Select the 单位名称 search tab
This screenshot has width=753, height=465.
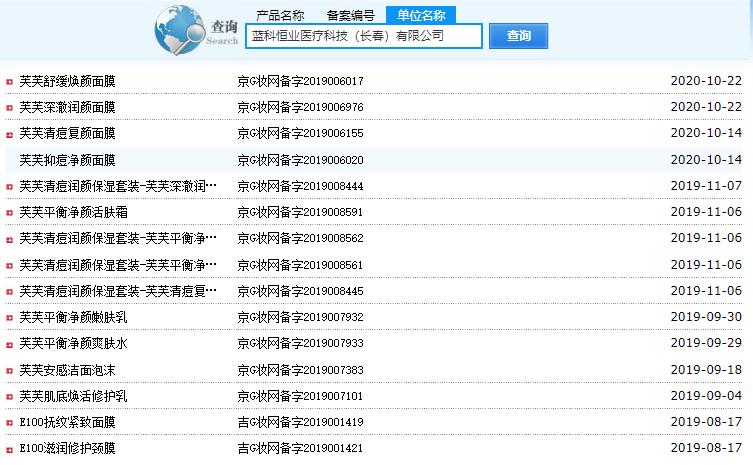421,15
